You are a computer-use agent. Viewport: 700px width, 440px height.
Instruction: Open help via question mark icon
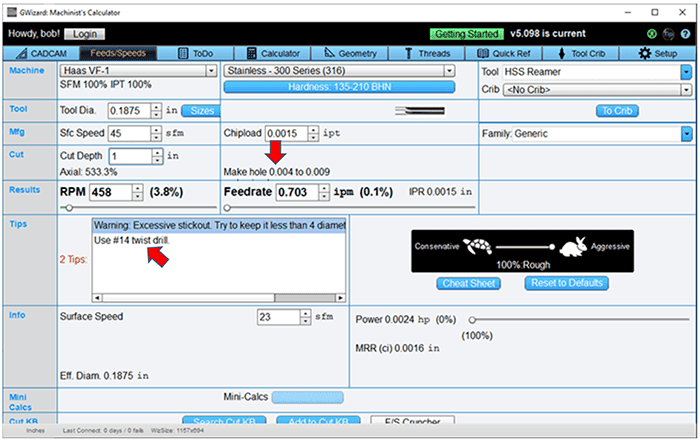(x=685, y=34)
